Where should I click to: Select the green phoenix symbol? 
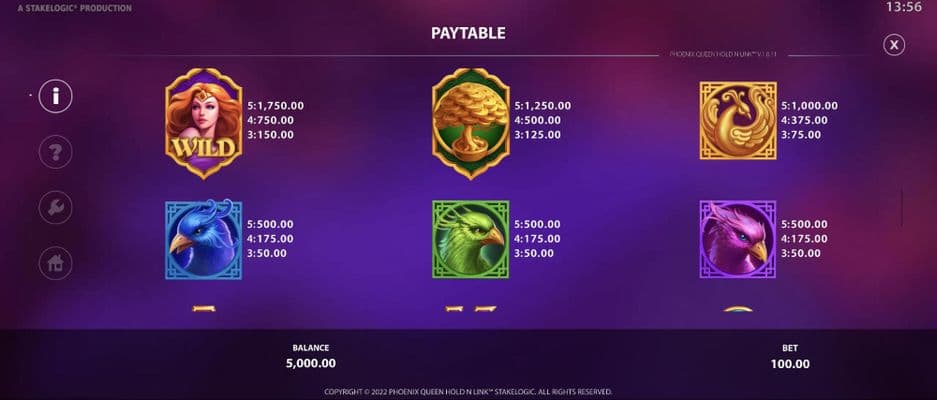point(471,240)
